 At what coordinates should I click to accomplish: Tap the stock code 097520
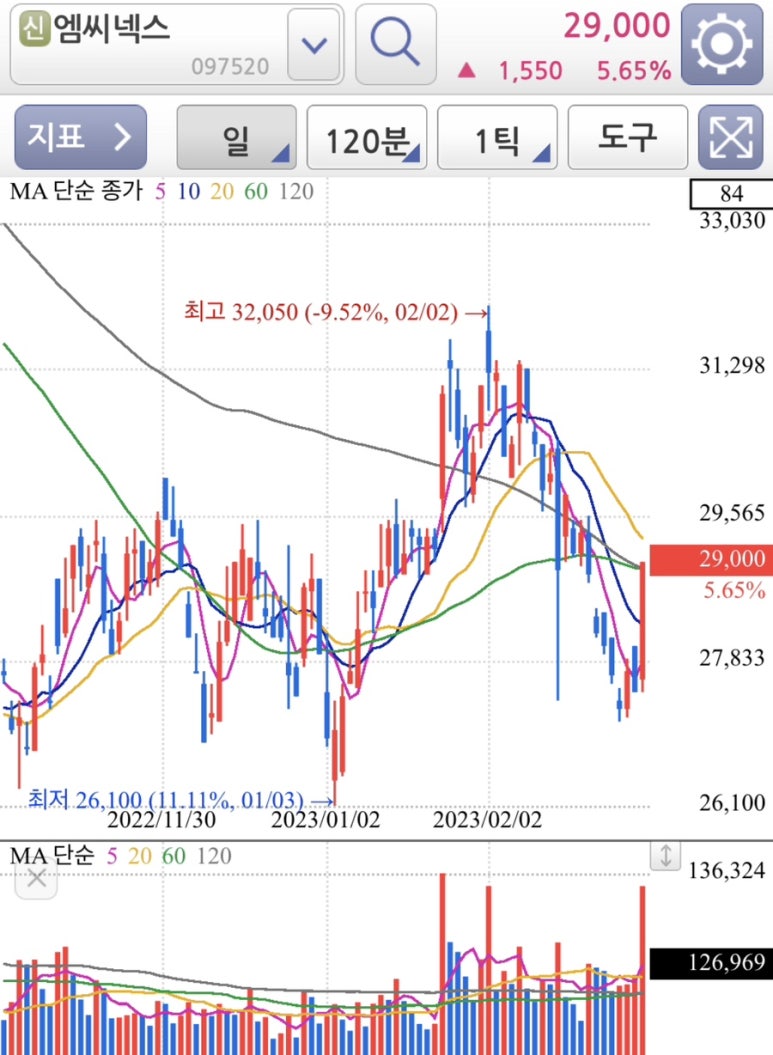[x=230, y=67]
